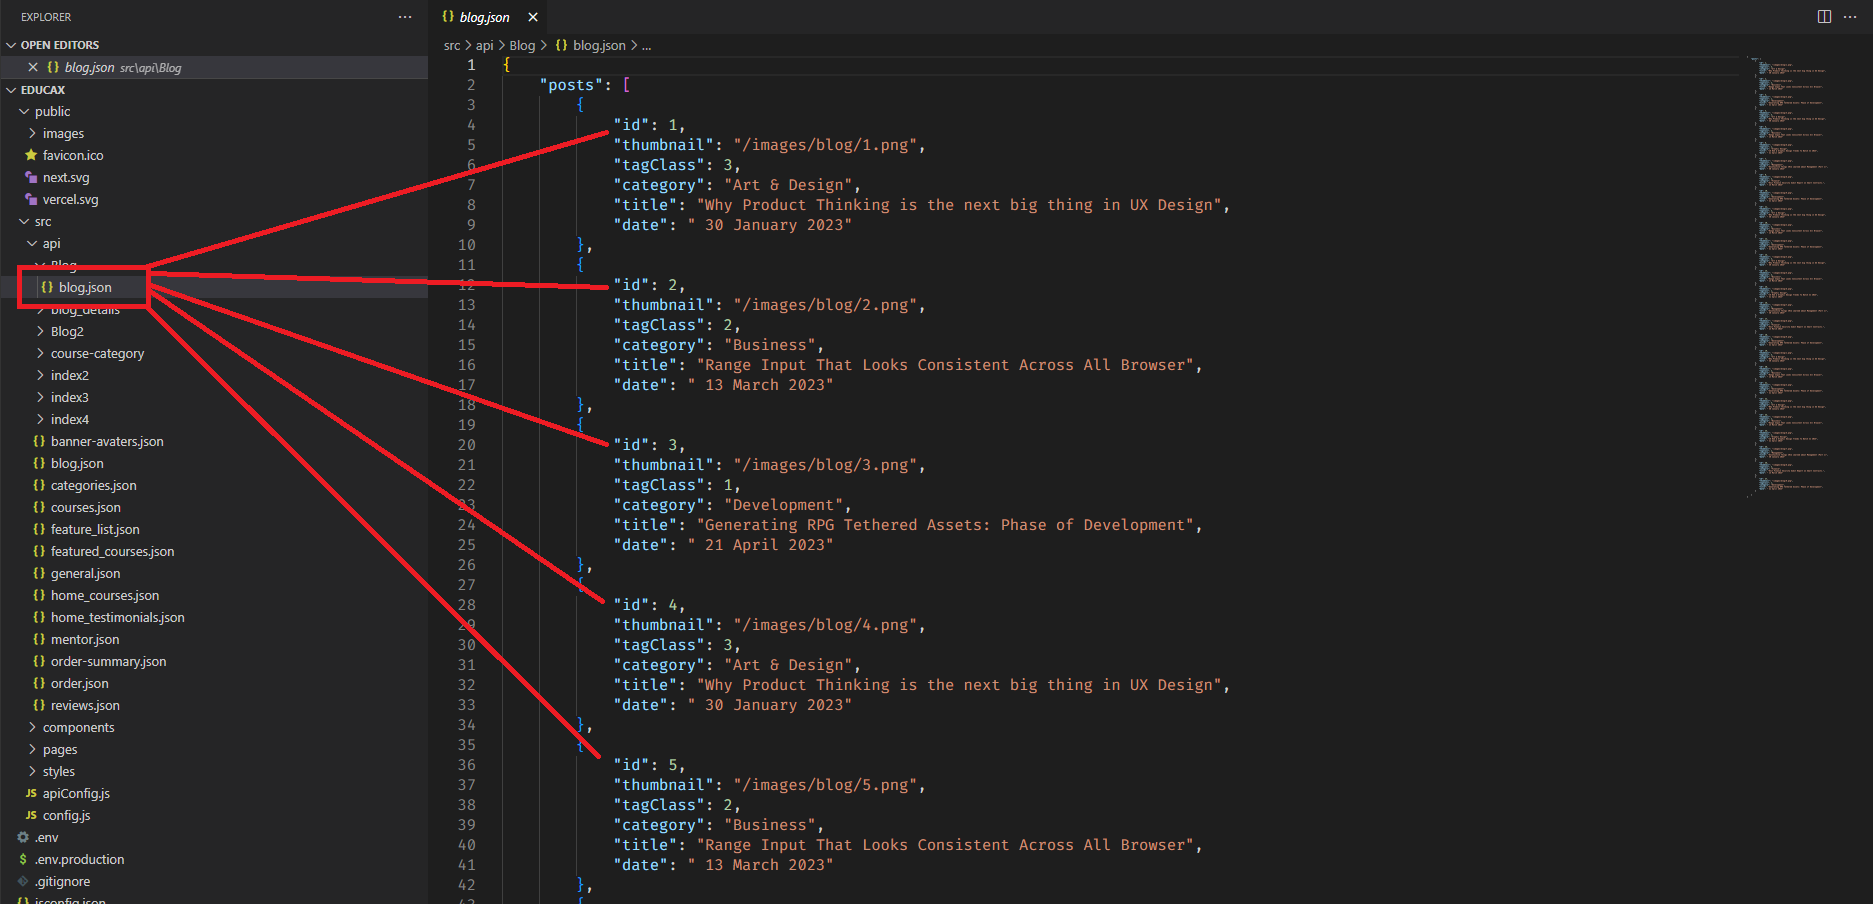Open the next.svg file
This screenshot has height=904, width=1873.
point(66,177)
